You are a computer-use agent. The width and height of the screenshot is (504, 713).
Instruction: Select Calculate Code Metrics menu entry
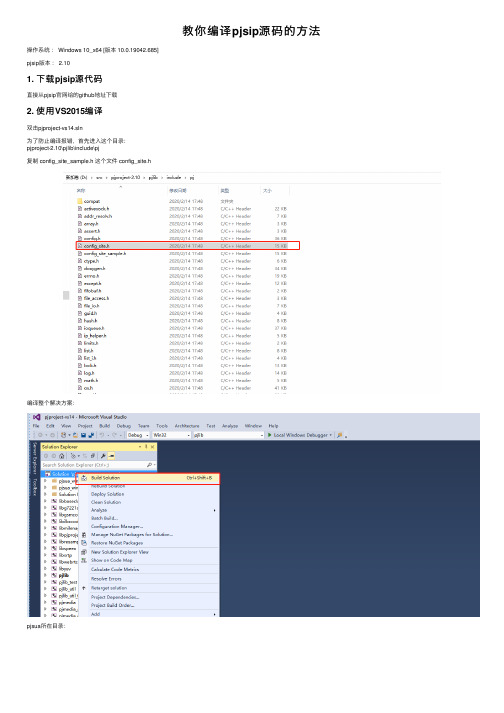click(115, 570)
